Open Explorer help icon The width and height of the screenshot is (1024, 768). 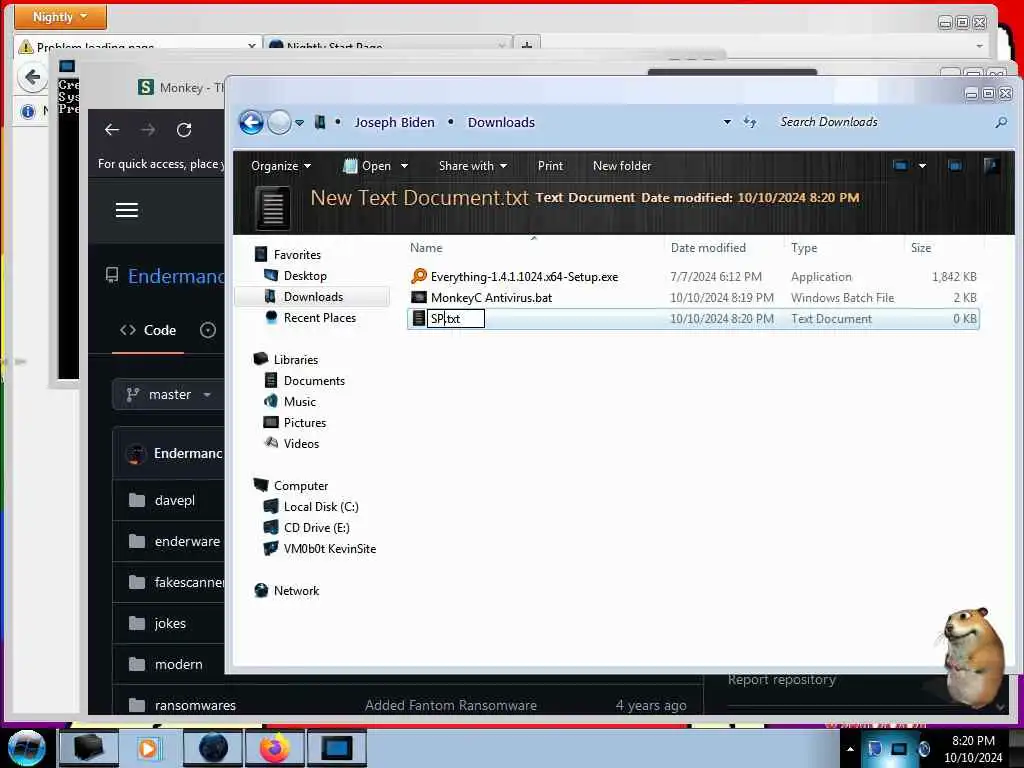pyautogui.click(x=991, y=166)
